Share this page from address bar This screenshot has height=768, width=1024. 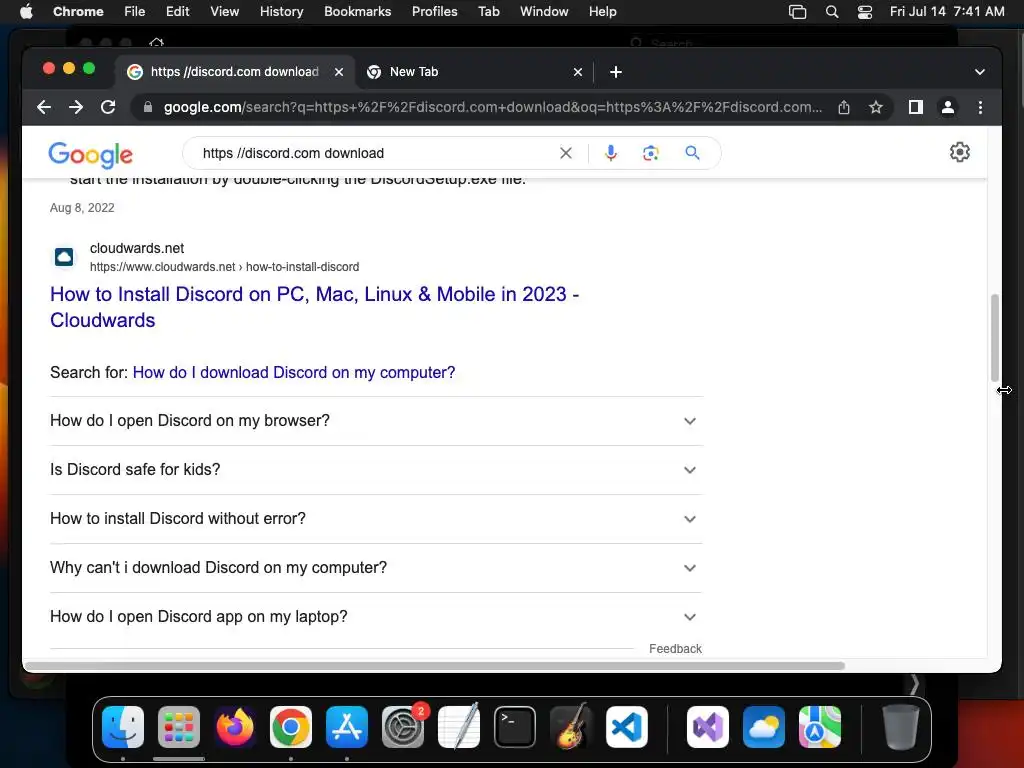coord(844,107)
